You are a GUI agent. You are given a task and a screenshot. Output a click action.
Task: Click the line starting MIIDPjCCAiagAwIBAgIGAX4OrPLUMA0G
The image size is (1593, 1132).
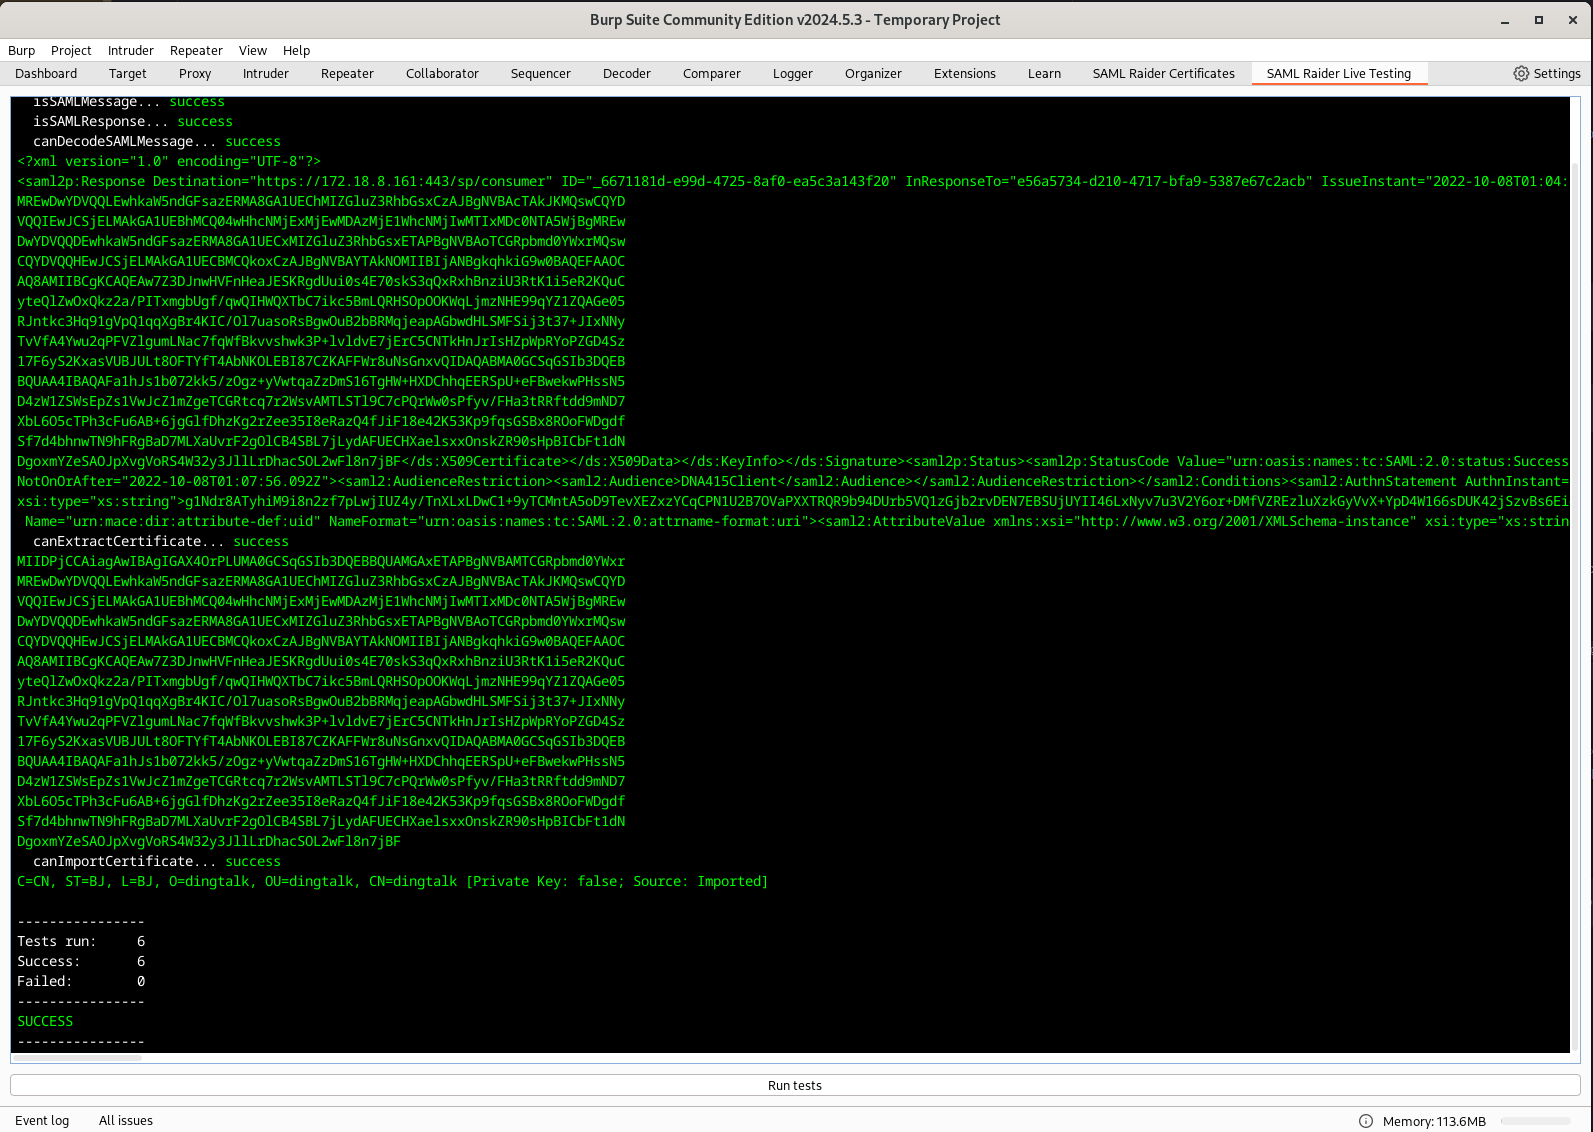[x=321, y=561]
